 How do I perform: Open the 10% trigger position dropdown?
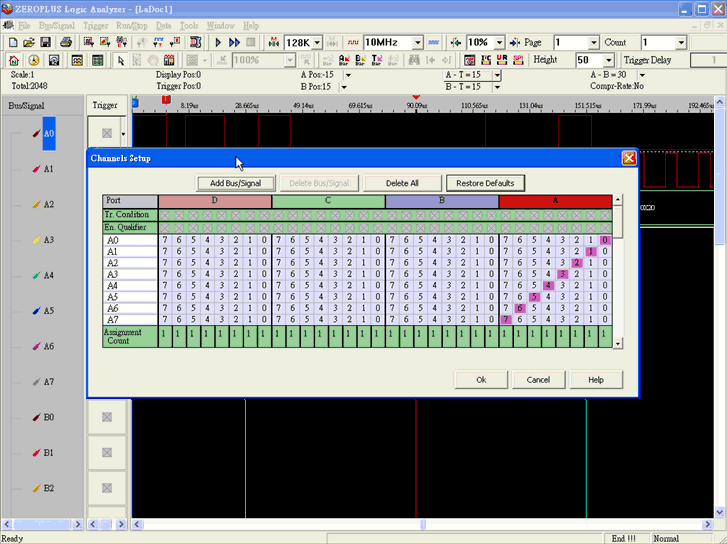click(498, 43)
